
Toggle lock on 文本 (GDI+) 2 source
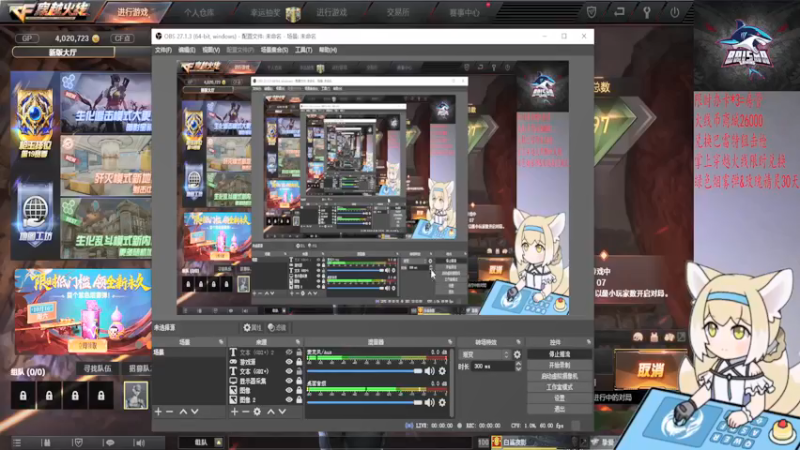(299, 353)
